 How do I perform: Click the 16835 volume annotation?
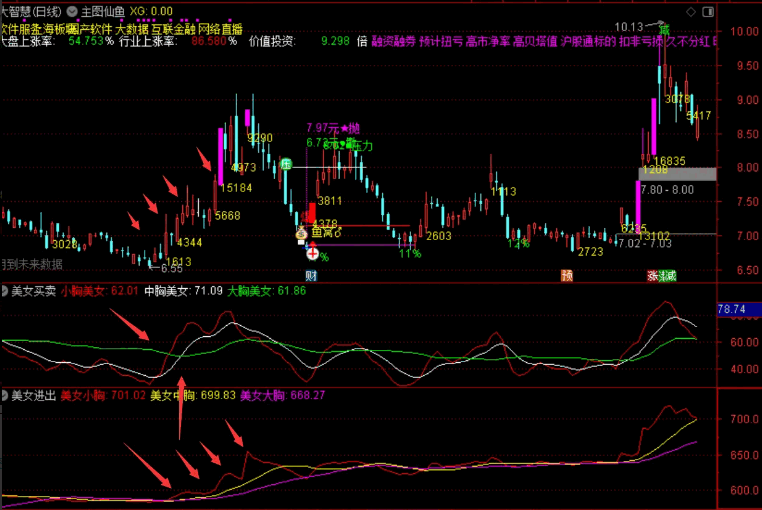coord(669,161)
